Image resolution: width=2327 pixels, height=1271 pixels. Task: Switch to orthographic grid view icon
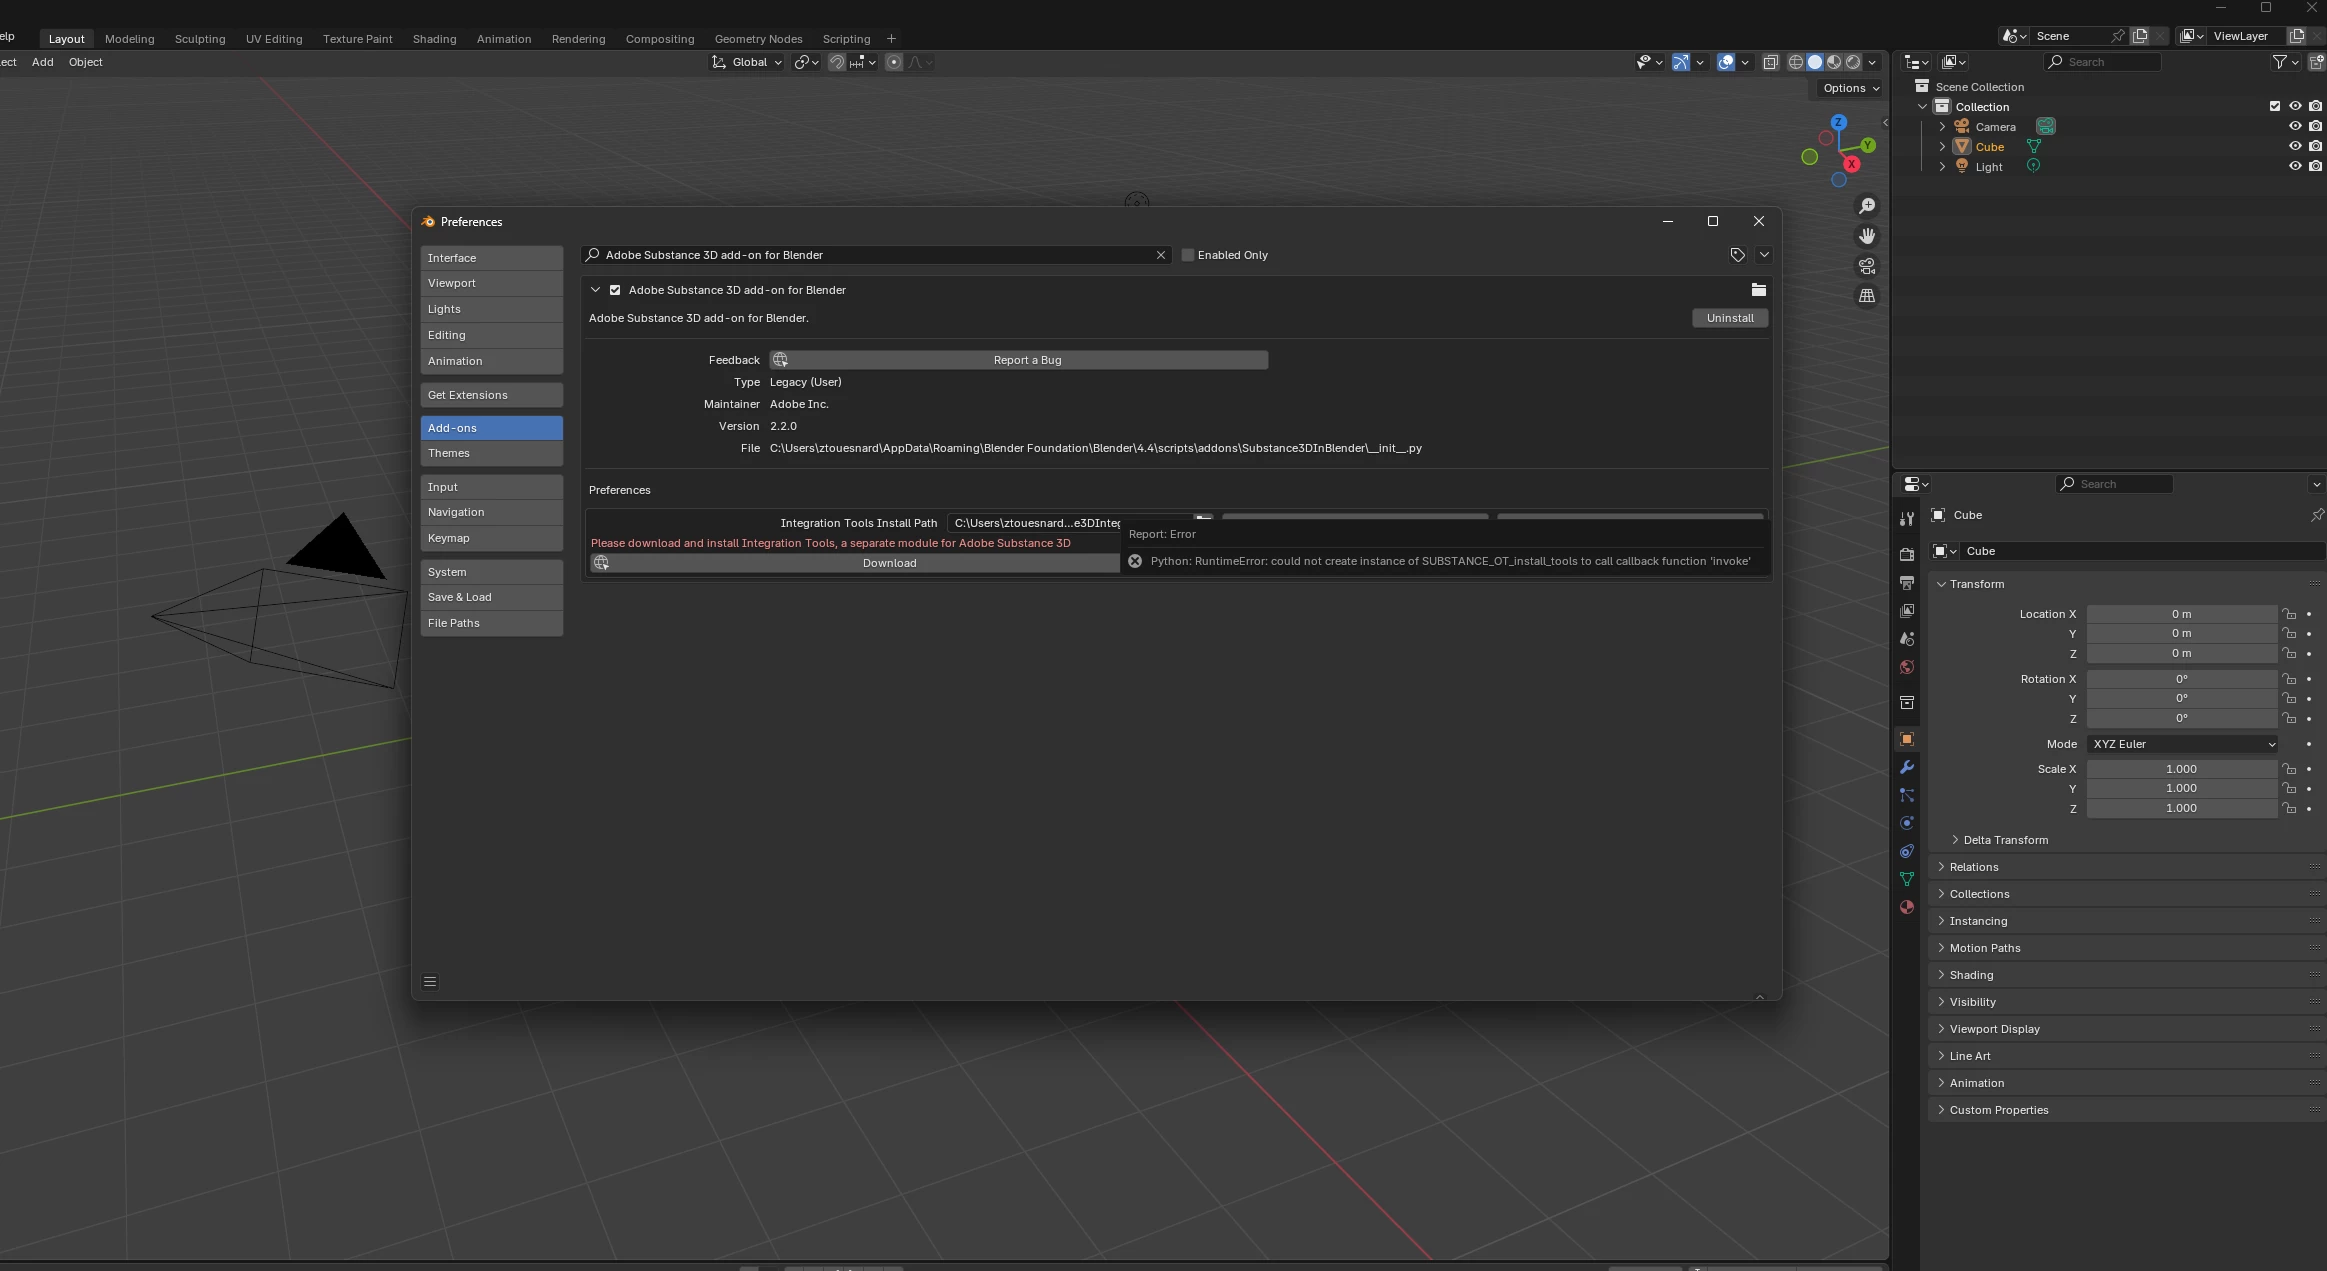pos(1866,296)
